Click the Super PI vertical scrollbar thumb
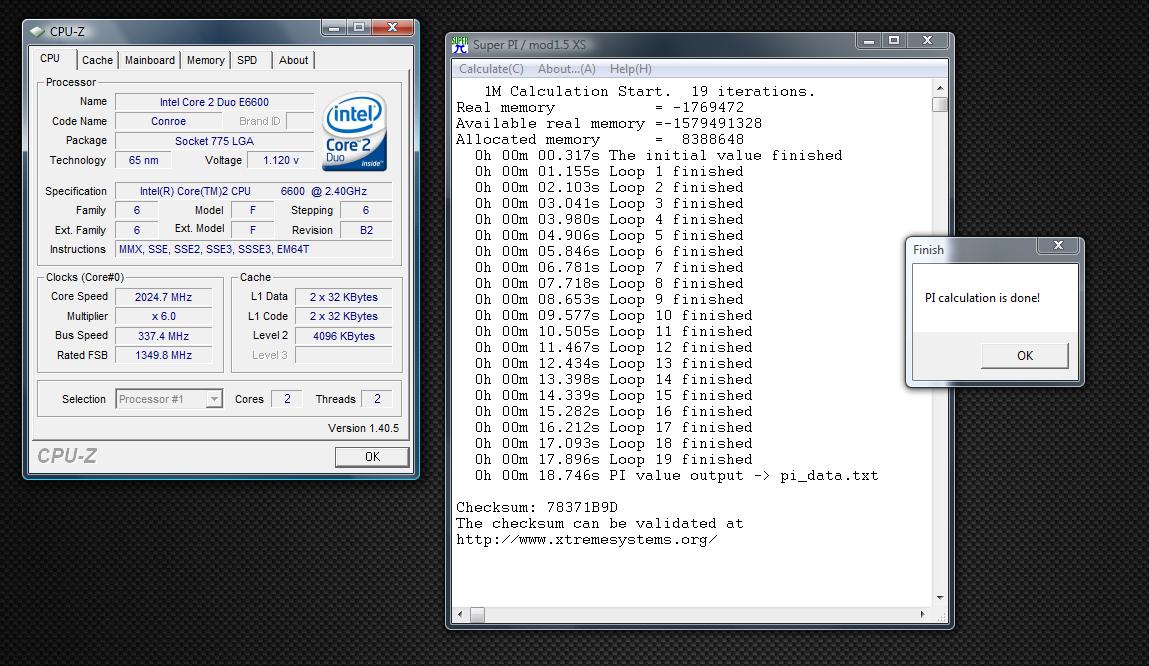 940,105
